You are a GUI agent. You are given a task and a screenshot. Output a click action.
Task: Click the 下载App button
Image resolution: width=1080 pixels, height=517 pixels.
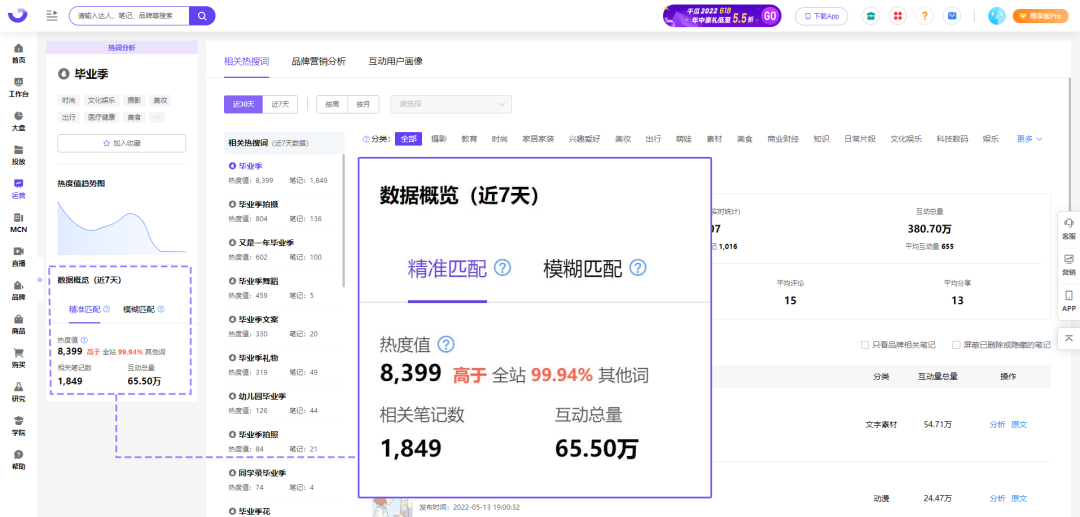coord(822,16)
